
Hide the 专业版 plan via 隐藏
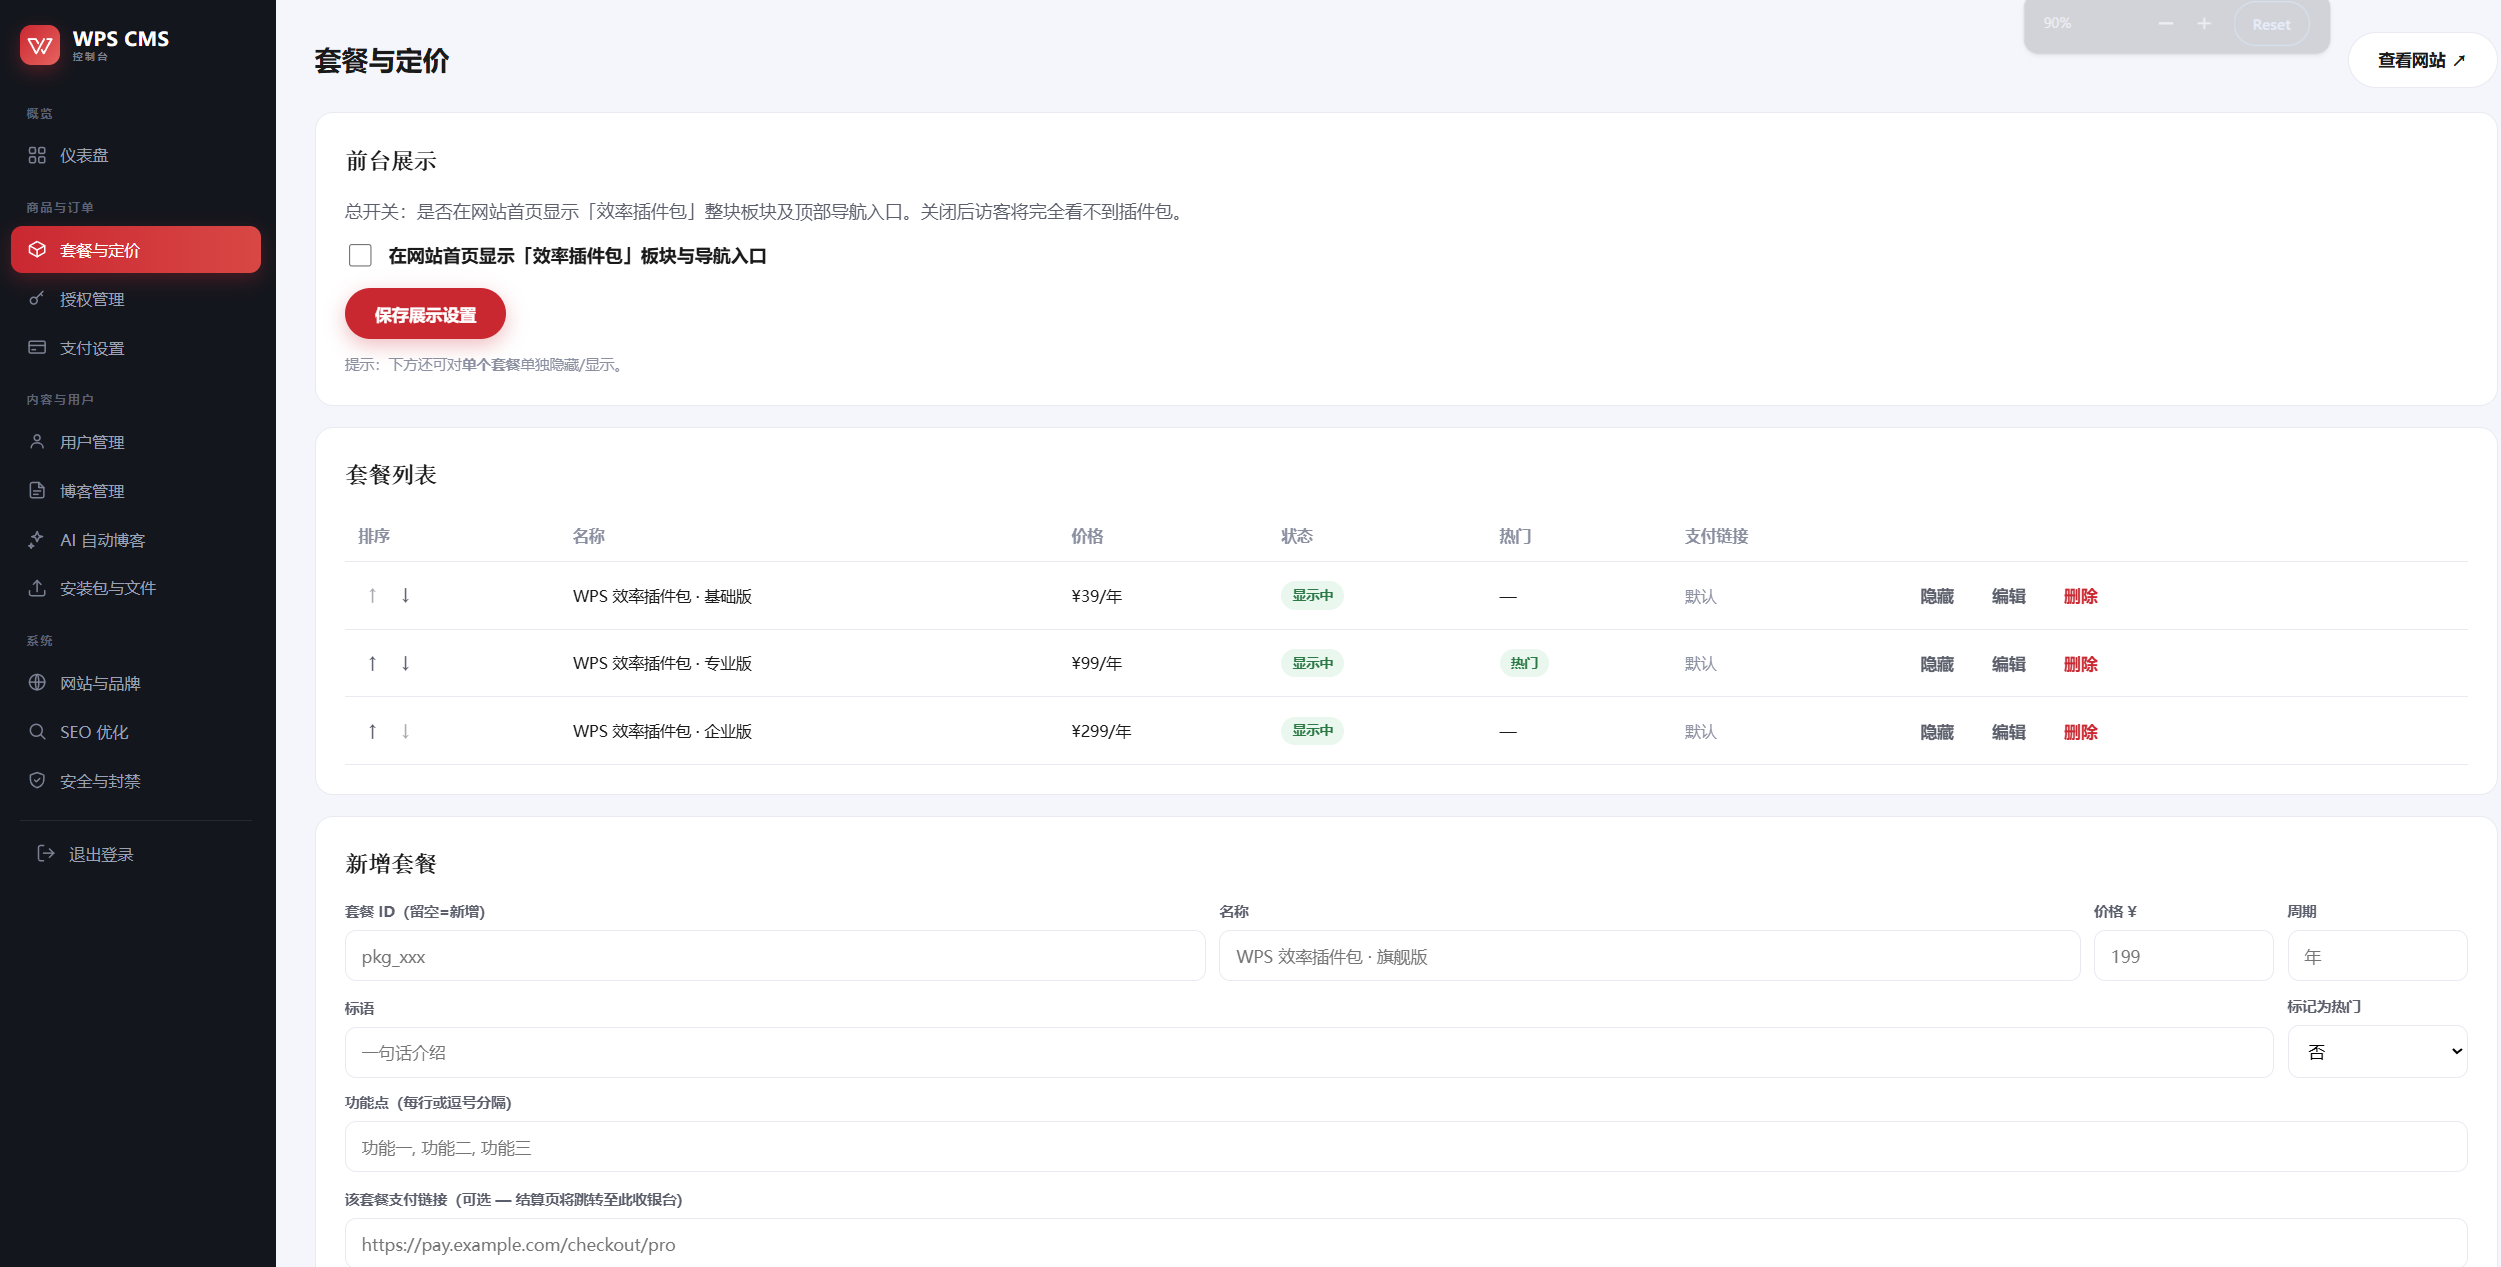click(x=1937, y=664)
